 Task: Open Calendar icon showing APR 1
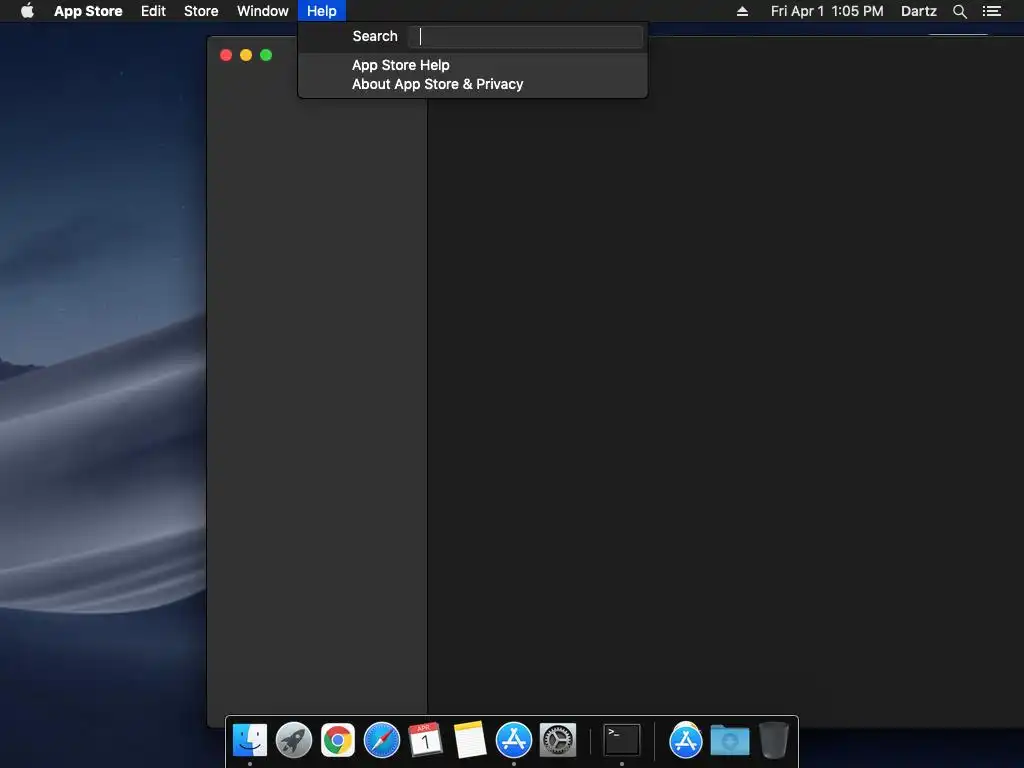[x=426, y=741]
